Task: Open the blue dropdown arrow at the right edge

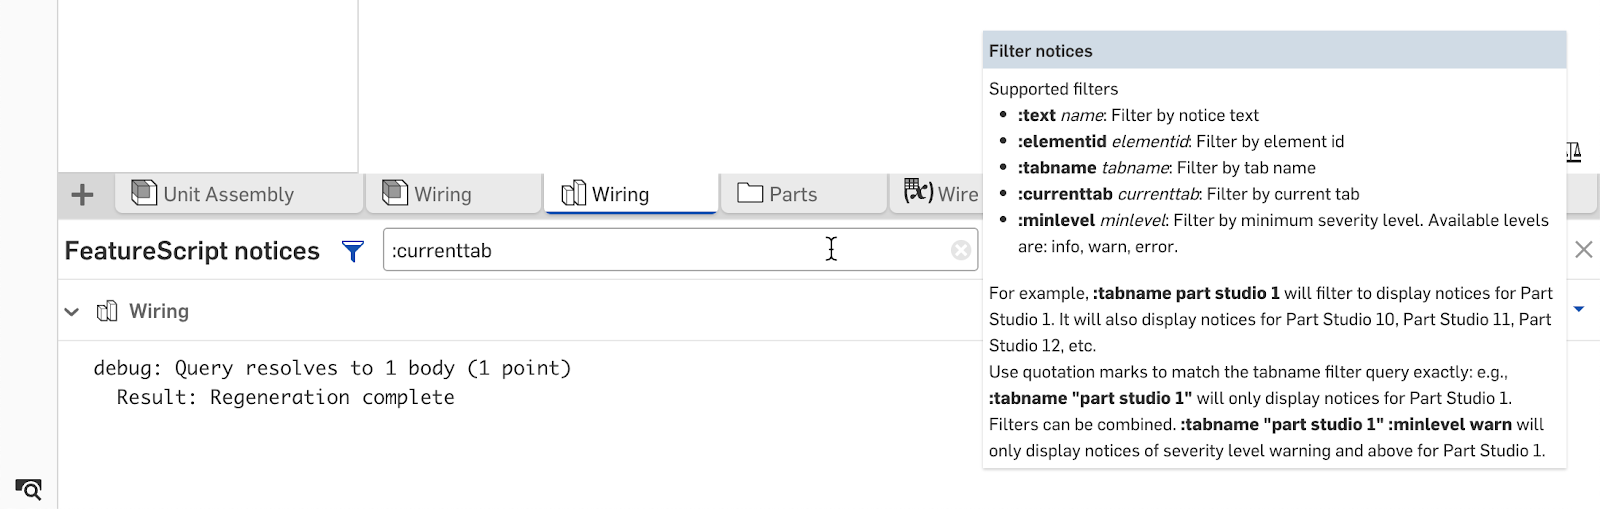Action: pos(1579,309)
